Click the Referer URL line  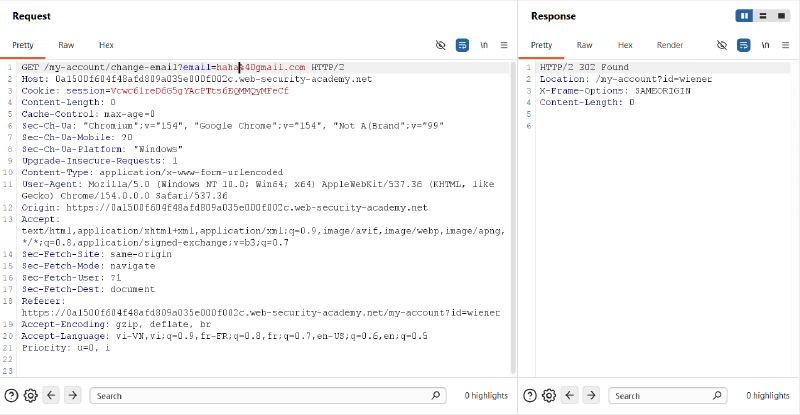261,313
